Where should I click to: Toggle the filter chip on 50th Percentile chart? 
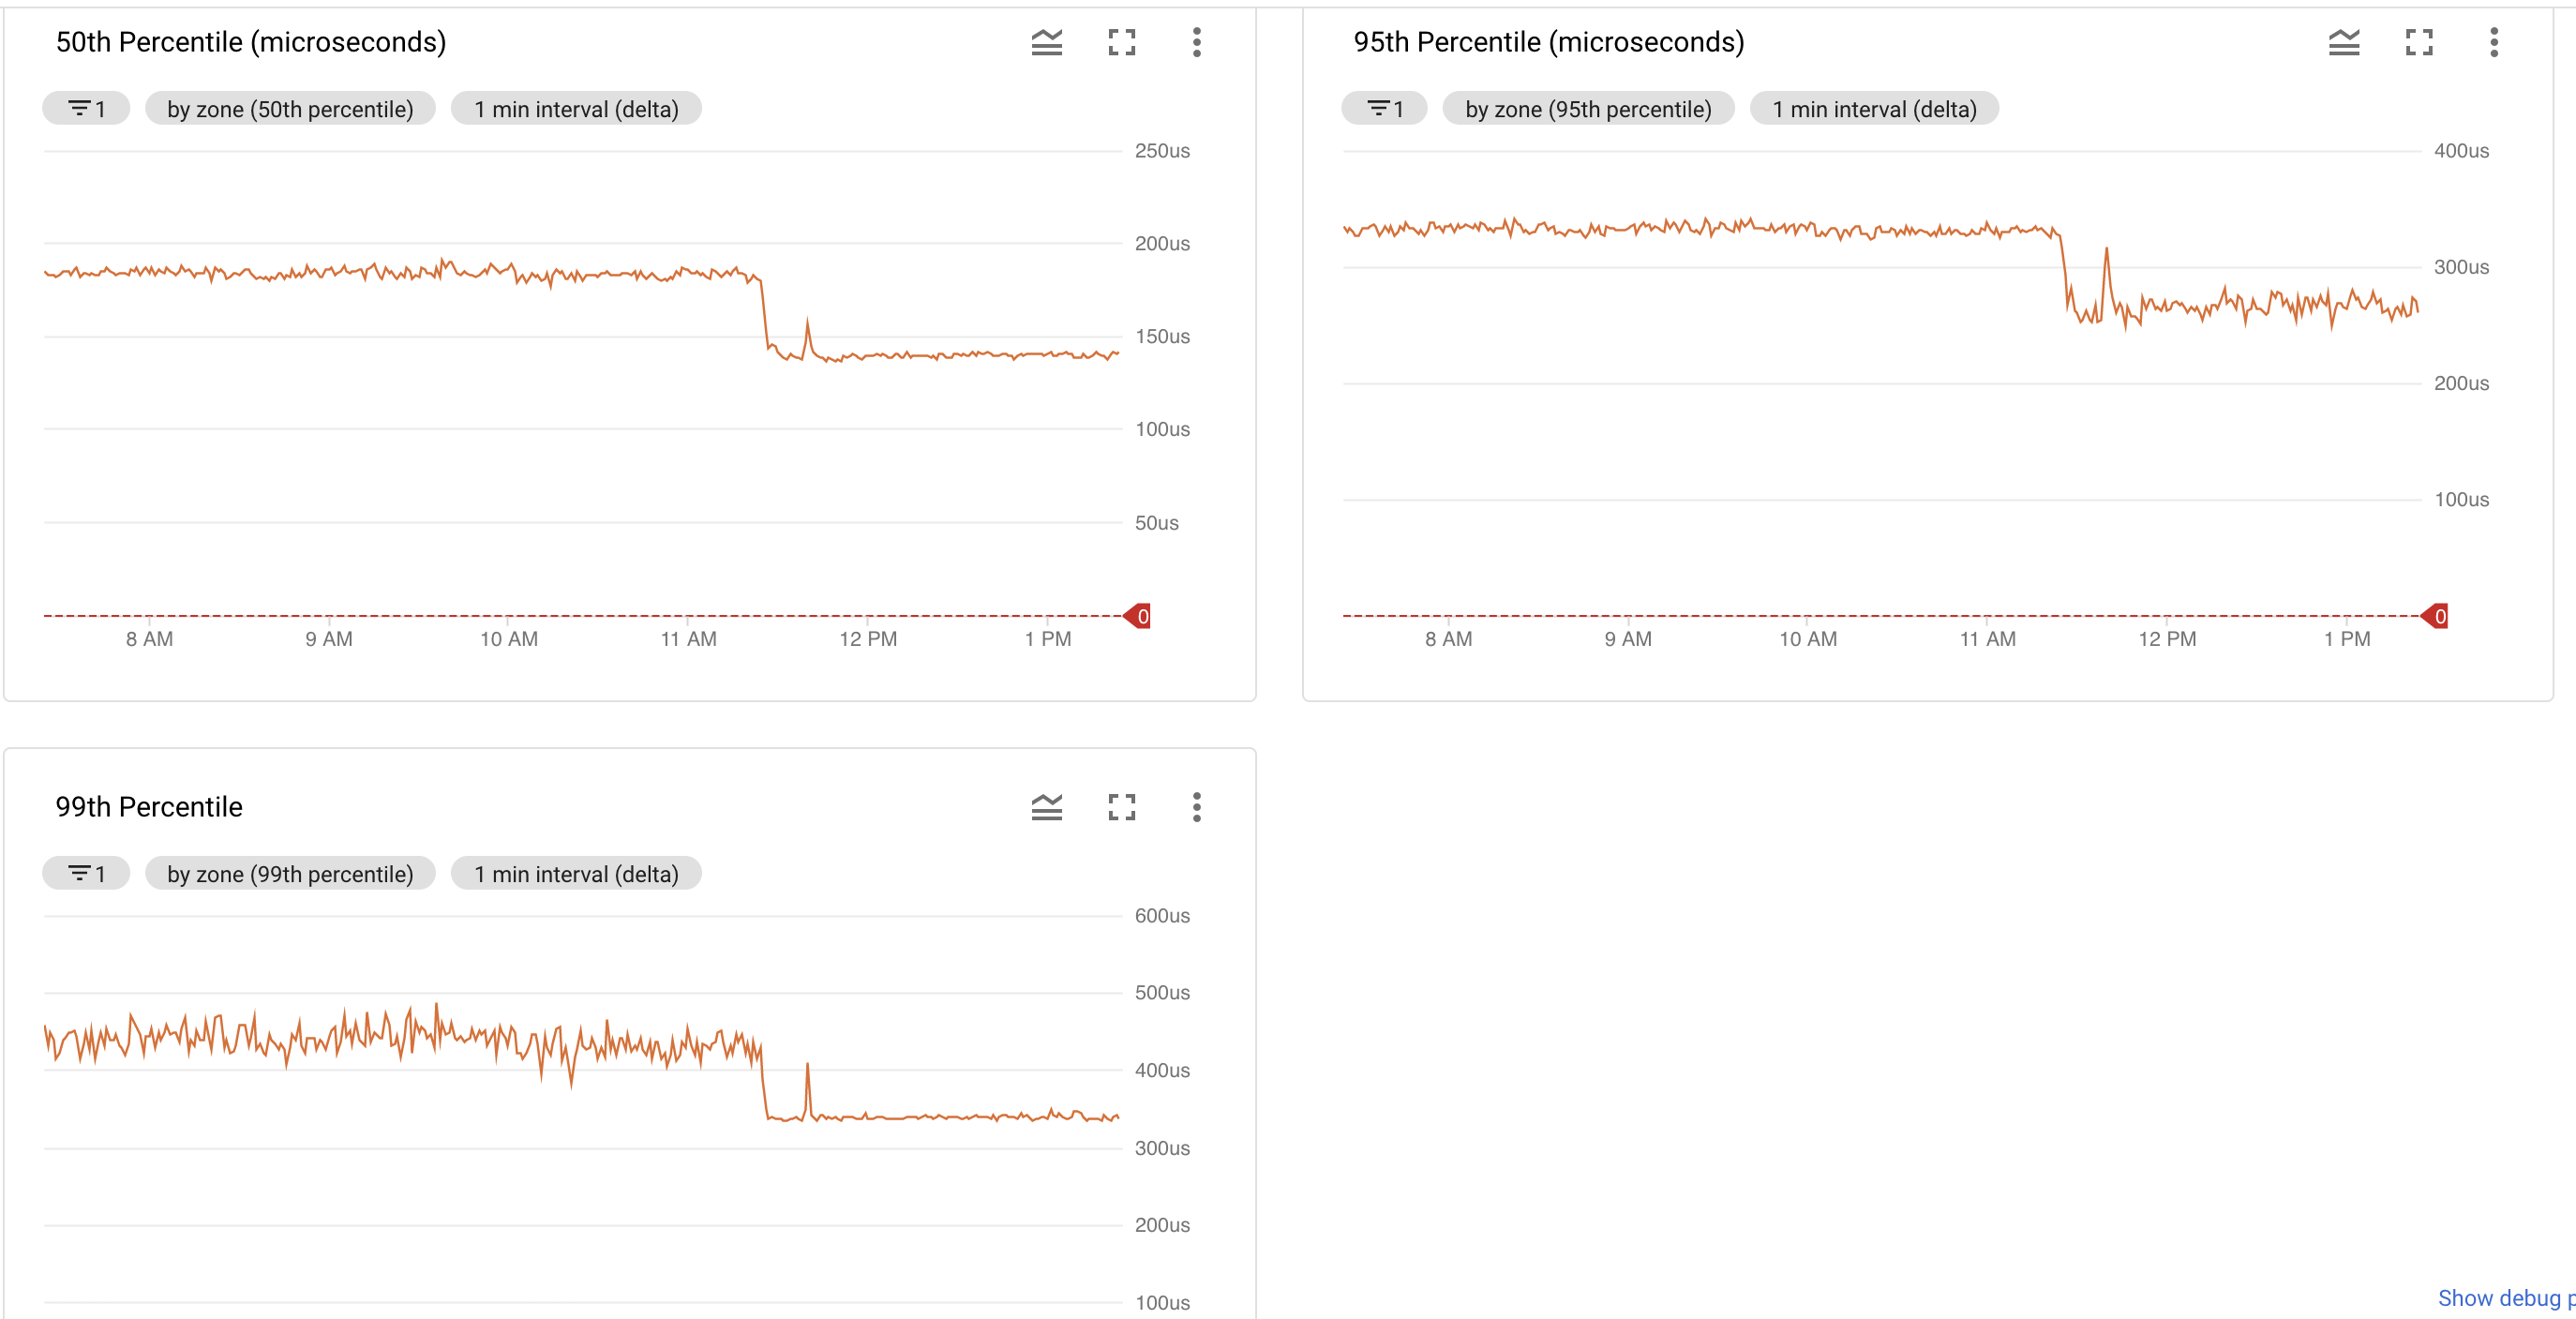tap(86, 108)
